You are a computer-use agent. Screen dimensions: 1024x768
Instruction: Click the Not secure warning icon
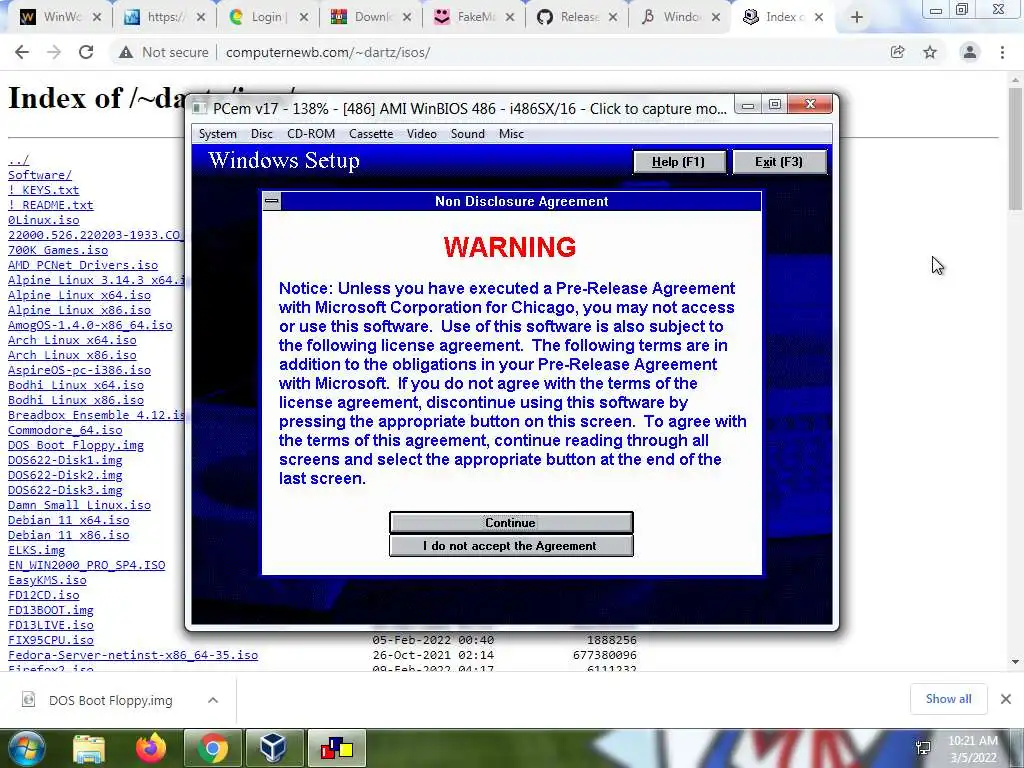point(126,52)
